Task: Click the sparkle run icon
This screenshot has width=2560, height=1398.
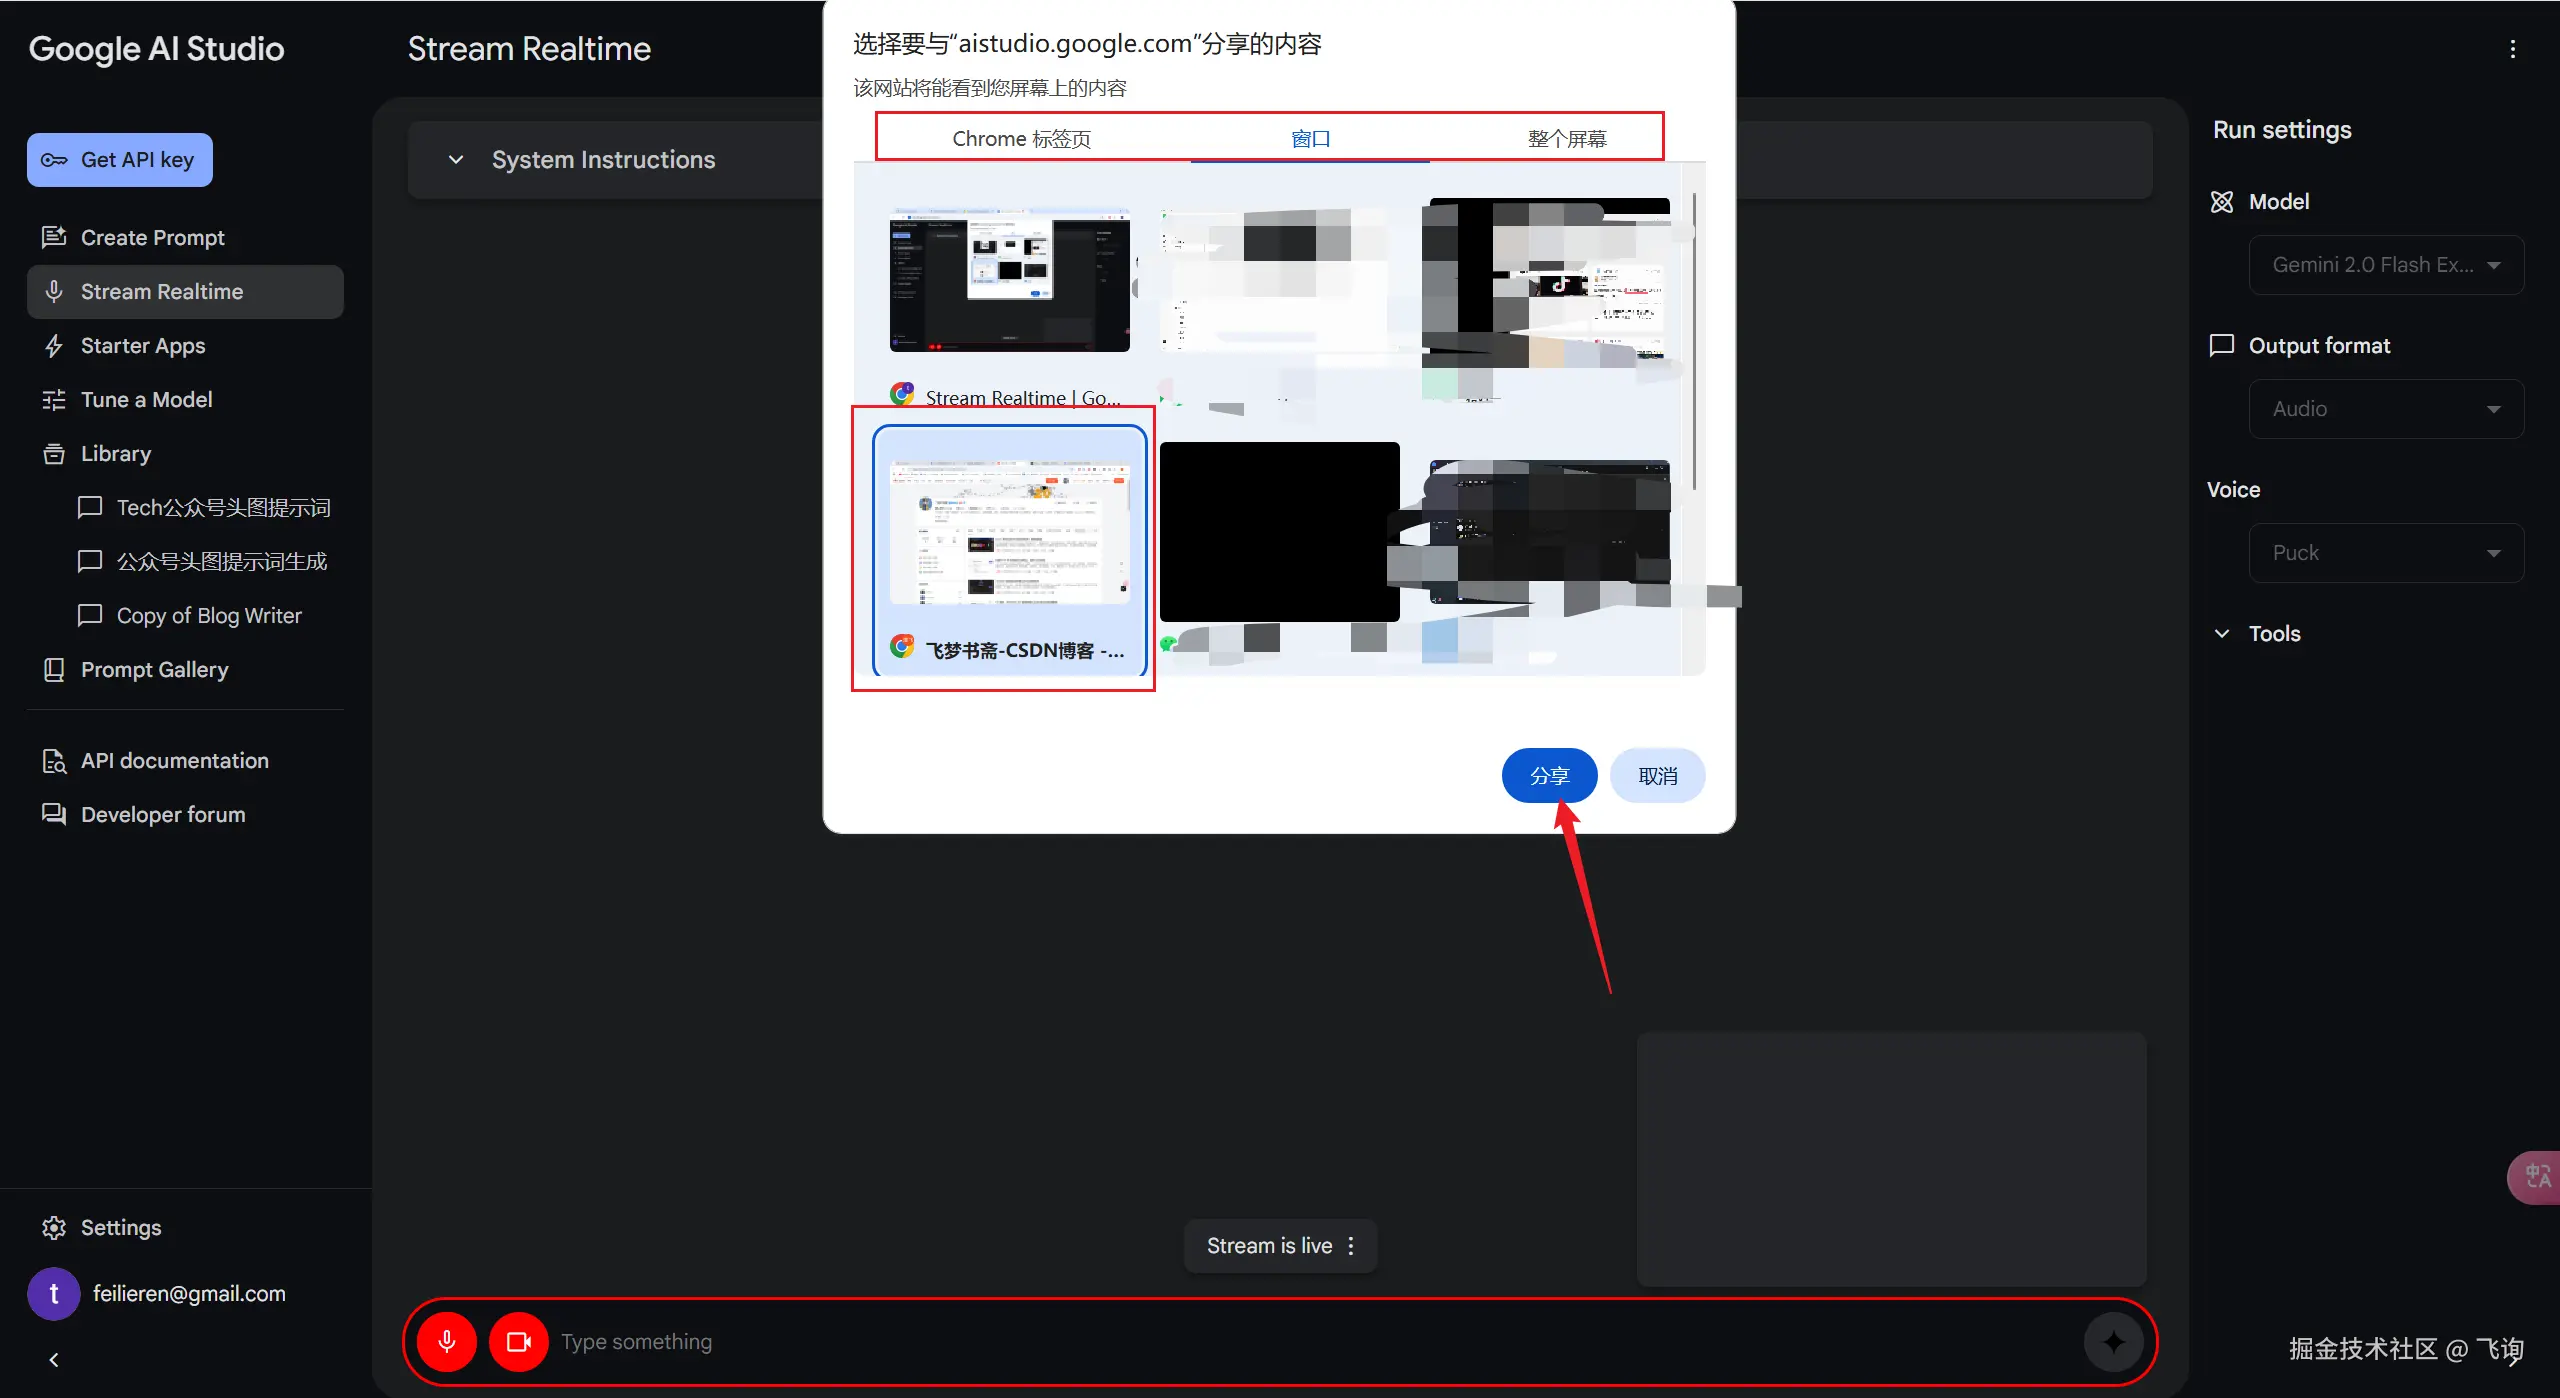Action: tap(2113, 1341)
